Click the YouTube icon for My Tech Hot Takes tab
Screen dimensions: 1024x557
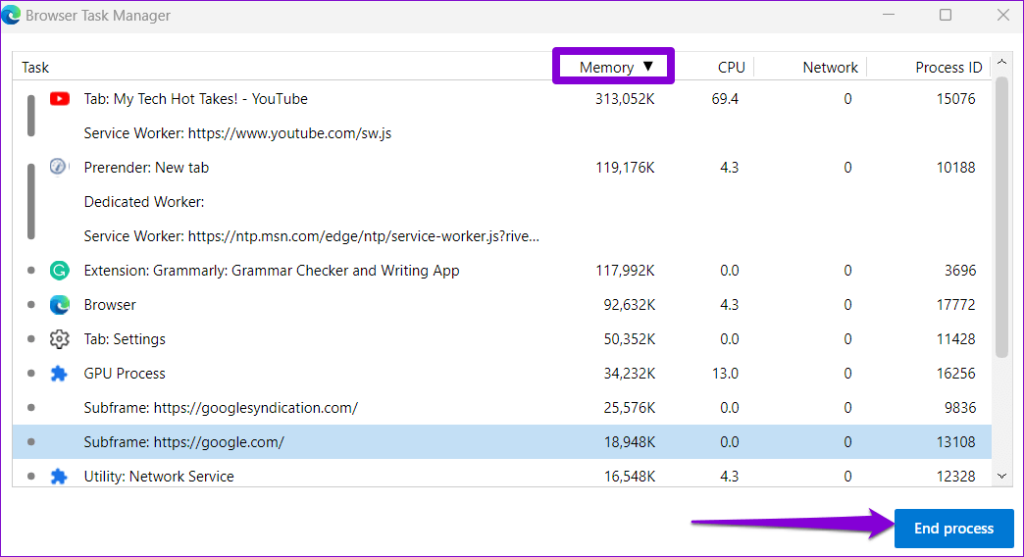[59, 99]
